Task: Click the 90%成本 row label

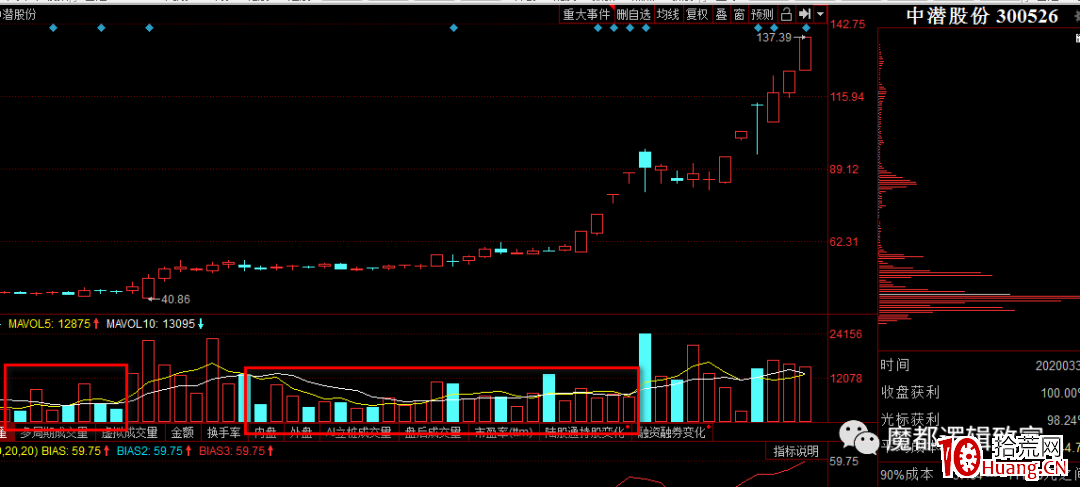Action: (907, 474)
